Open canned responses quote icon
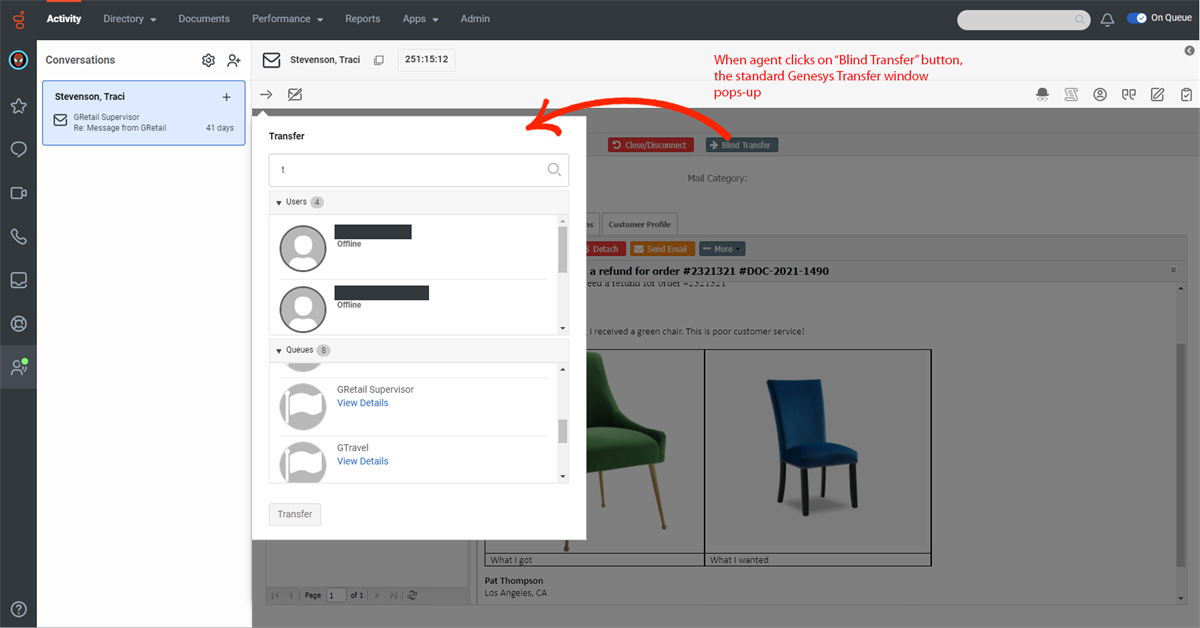This screenshot has width=1200, height=628. [1129, 95]
